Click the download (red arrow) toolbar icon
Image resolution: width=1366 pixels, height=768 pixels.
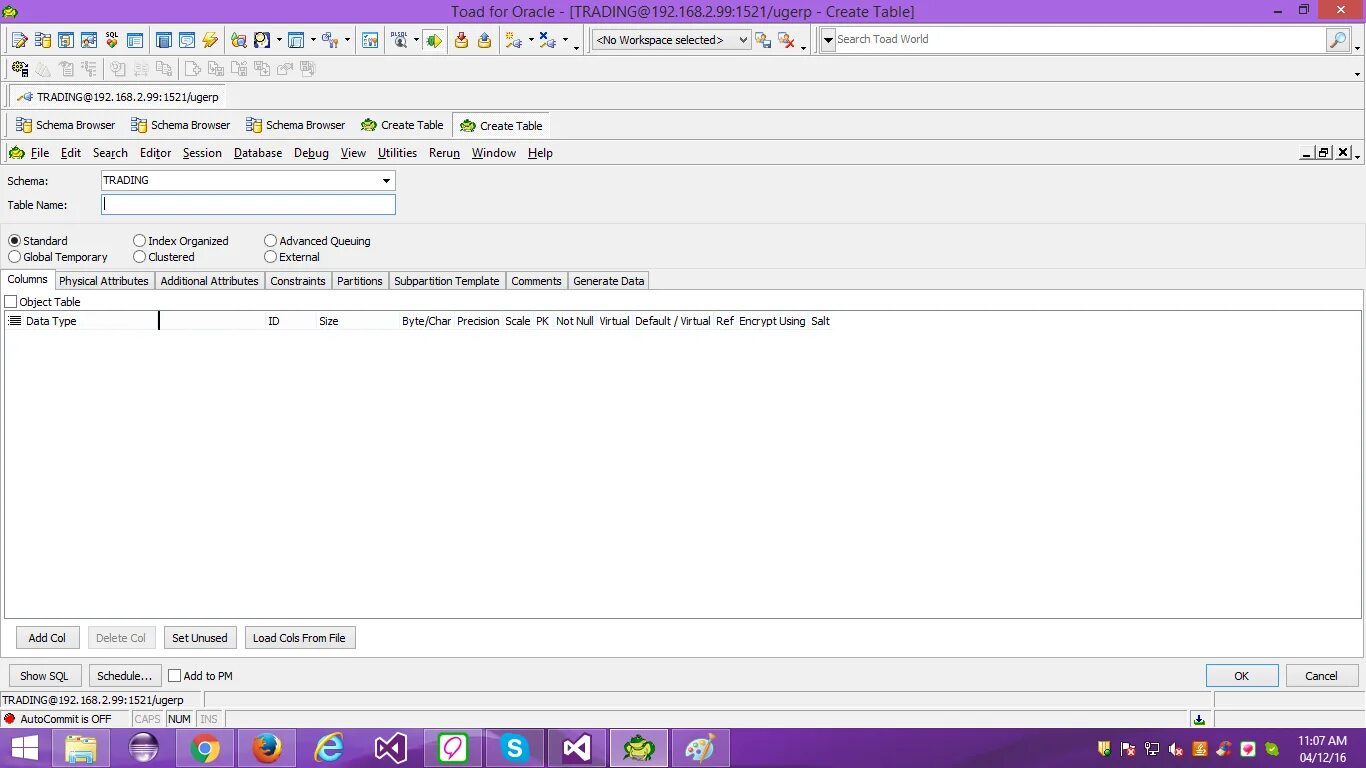[x=461, y=40]
